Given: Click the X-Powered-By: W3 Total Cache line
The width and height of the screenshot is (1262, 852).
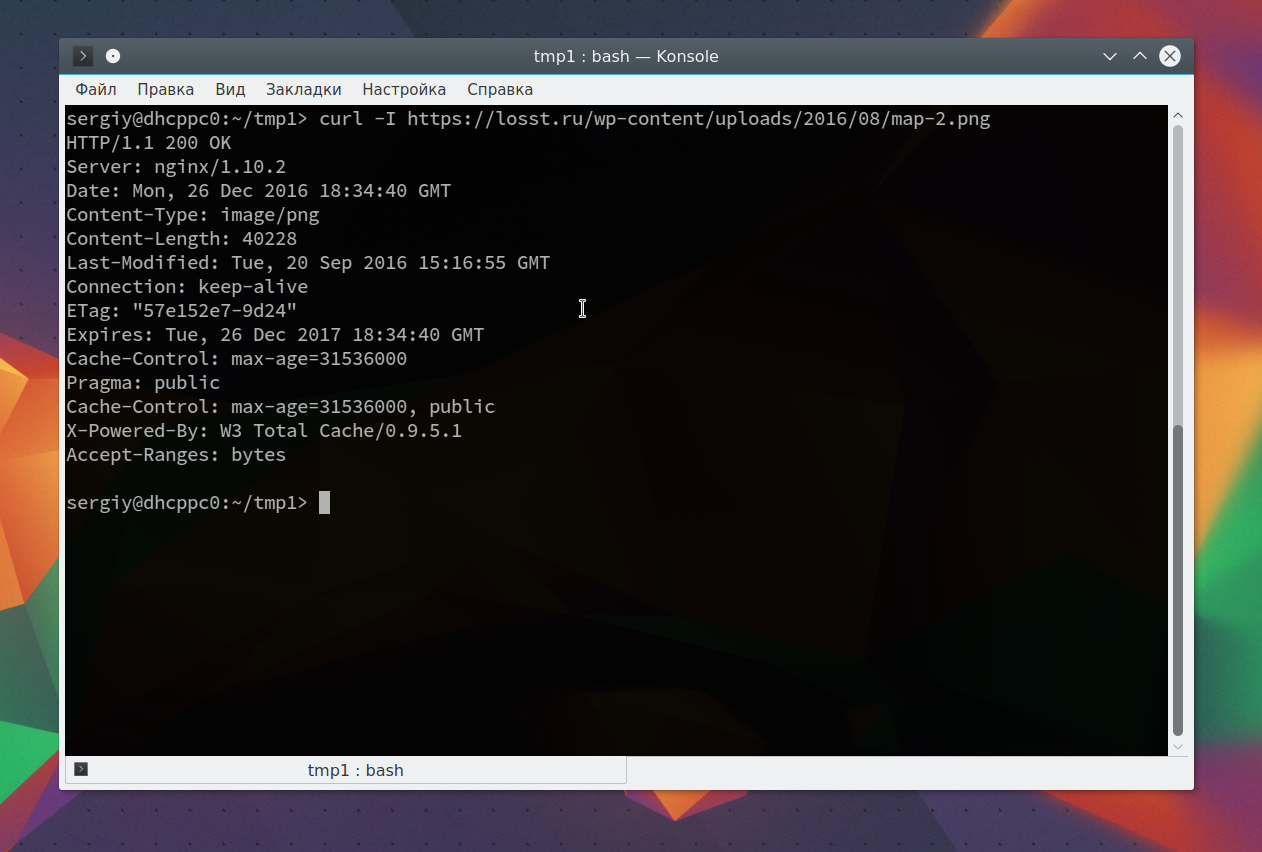Looking at the screenshot, I should [264, 431].
